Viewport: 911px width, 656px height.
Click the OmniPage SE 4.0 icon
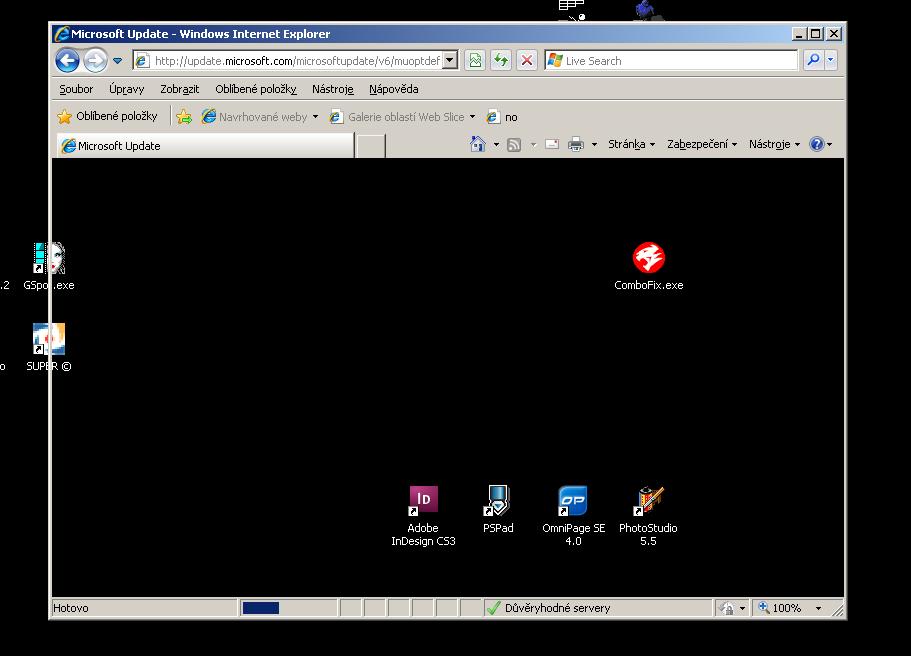click(x=573, y=500)
